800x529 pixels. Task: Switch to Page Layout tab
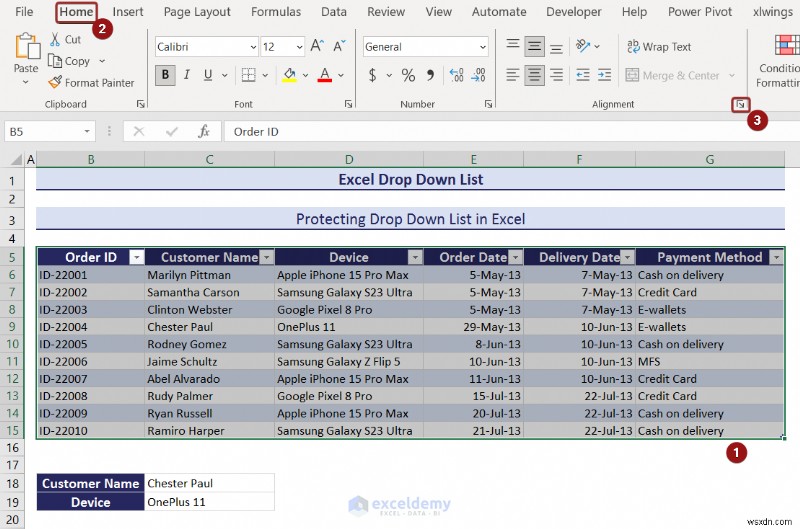tap(197, 12)
